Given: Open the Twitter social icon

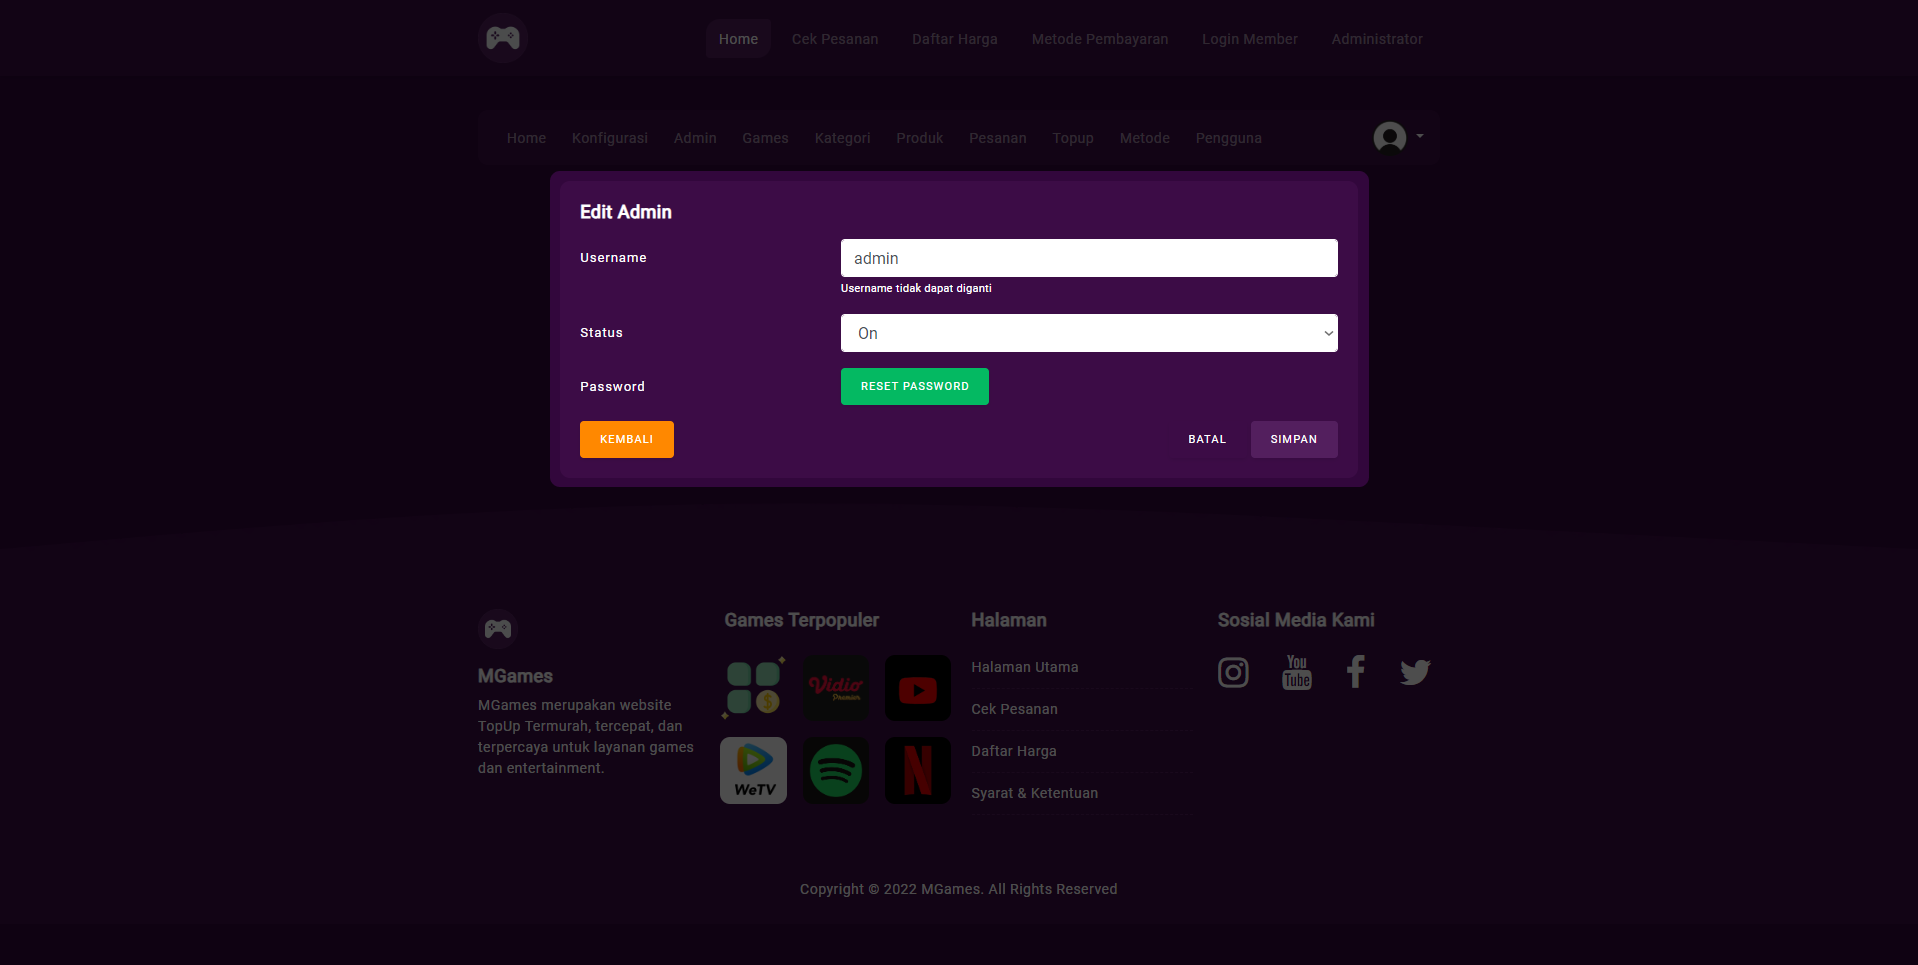Looking at the screenshot, I should point(1415,672).
